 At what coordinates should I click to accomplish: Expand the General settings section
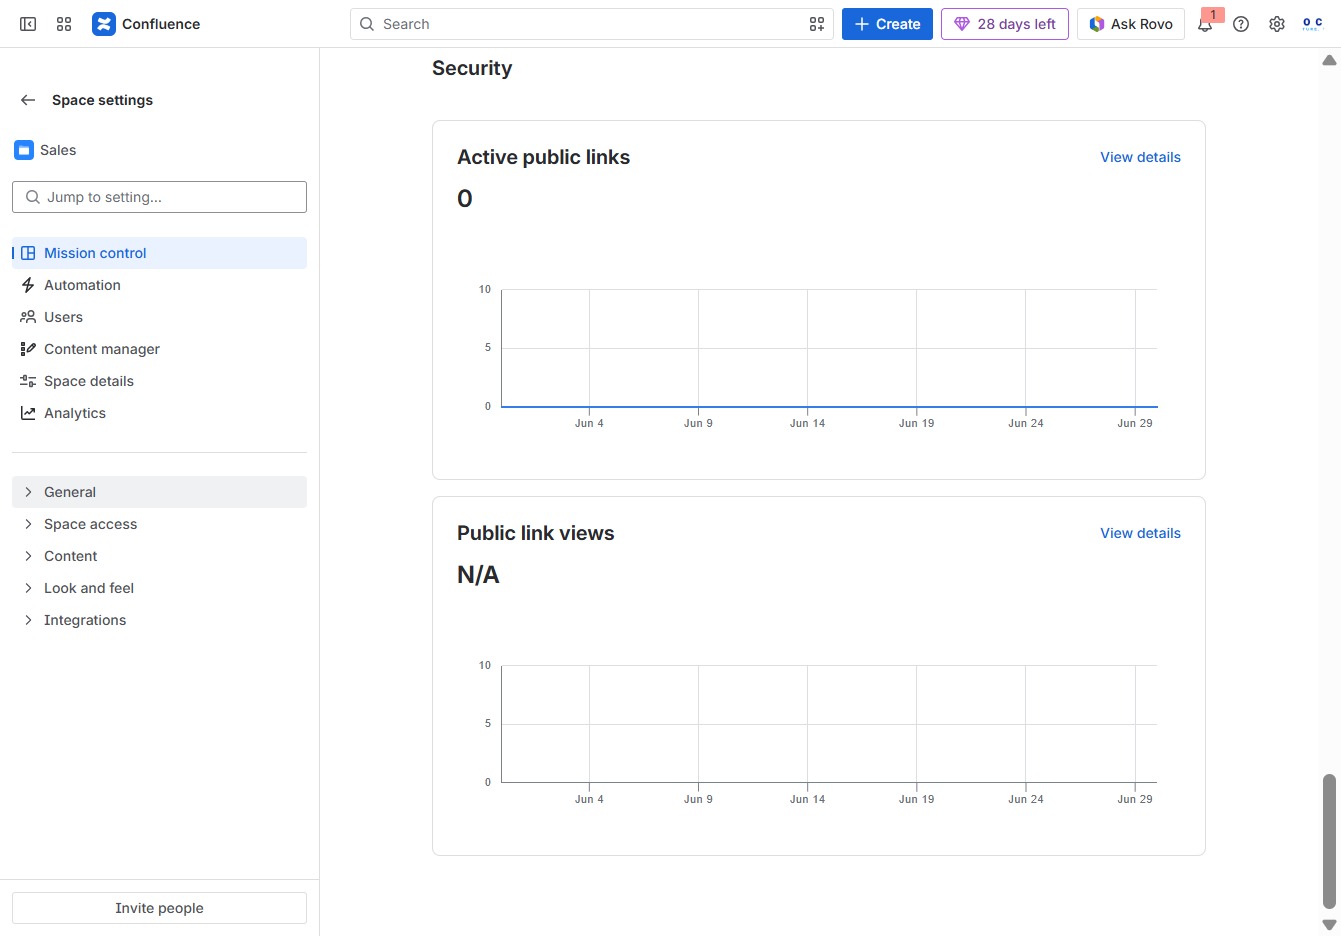pyautogui.click(x=159, y=492)
